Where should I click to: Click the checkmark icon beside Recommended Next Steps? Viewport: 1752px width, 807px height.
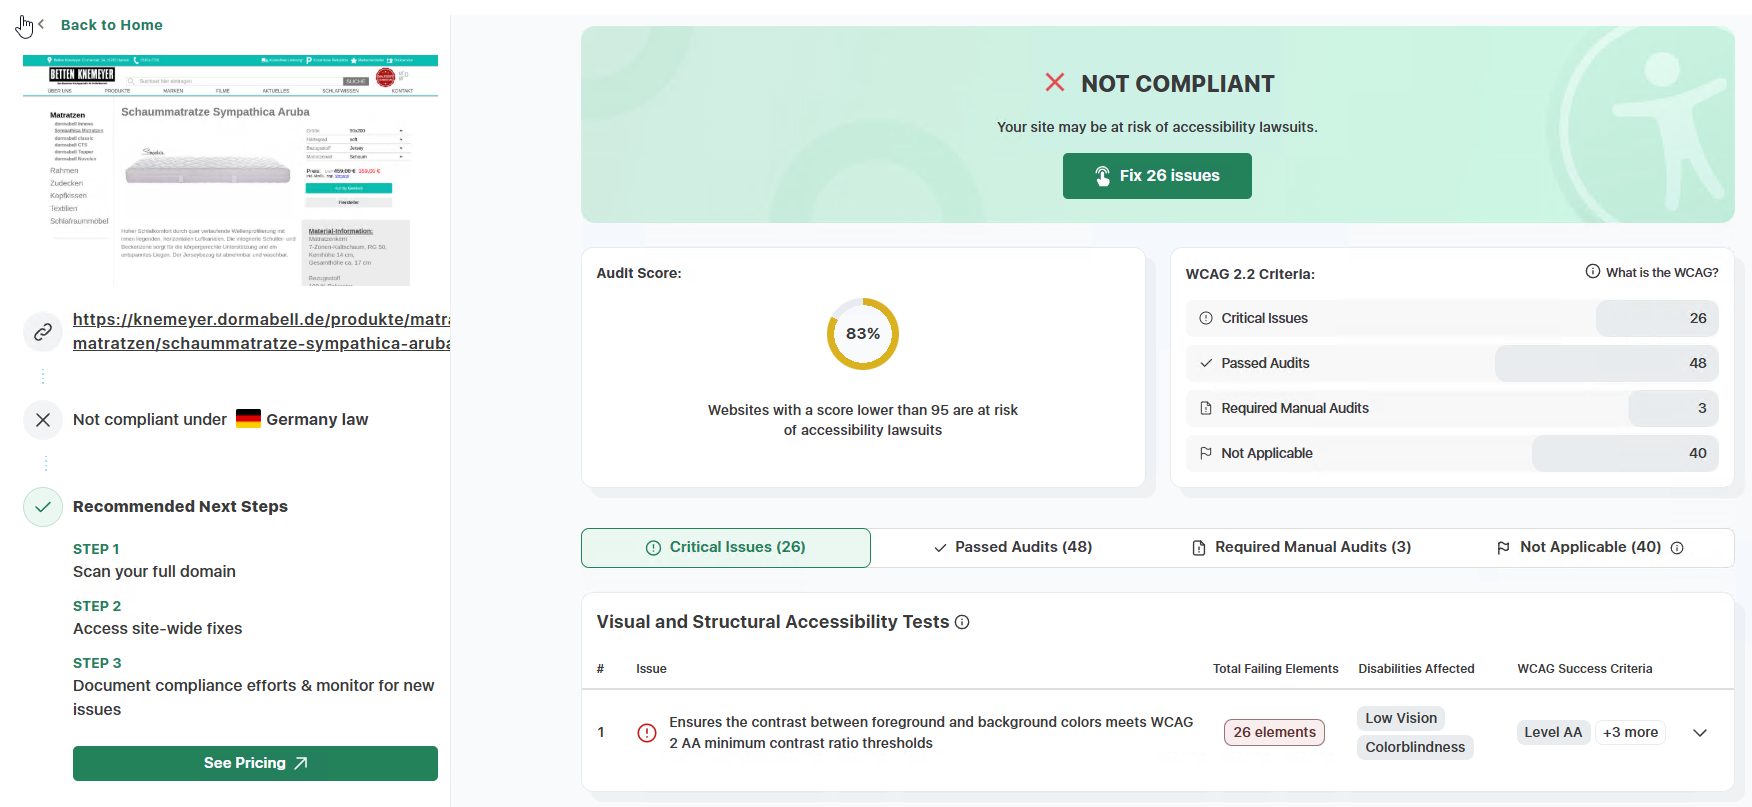click(x=43, y=507)
